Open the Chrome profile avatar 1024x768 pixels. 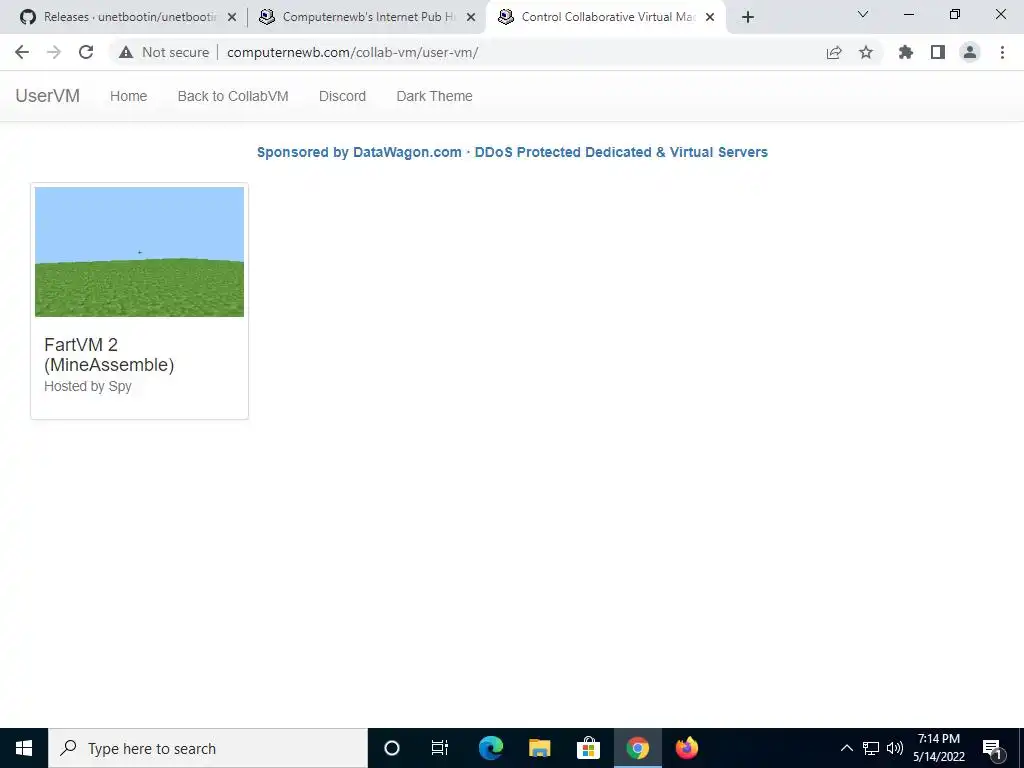coord(970,52)
